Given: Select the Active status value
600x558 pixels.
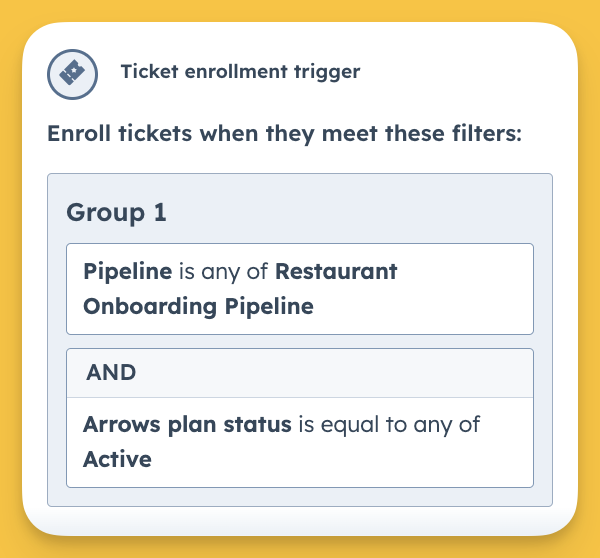Looking at the screenshot, I should coord(117,459).
